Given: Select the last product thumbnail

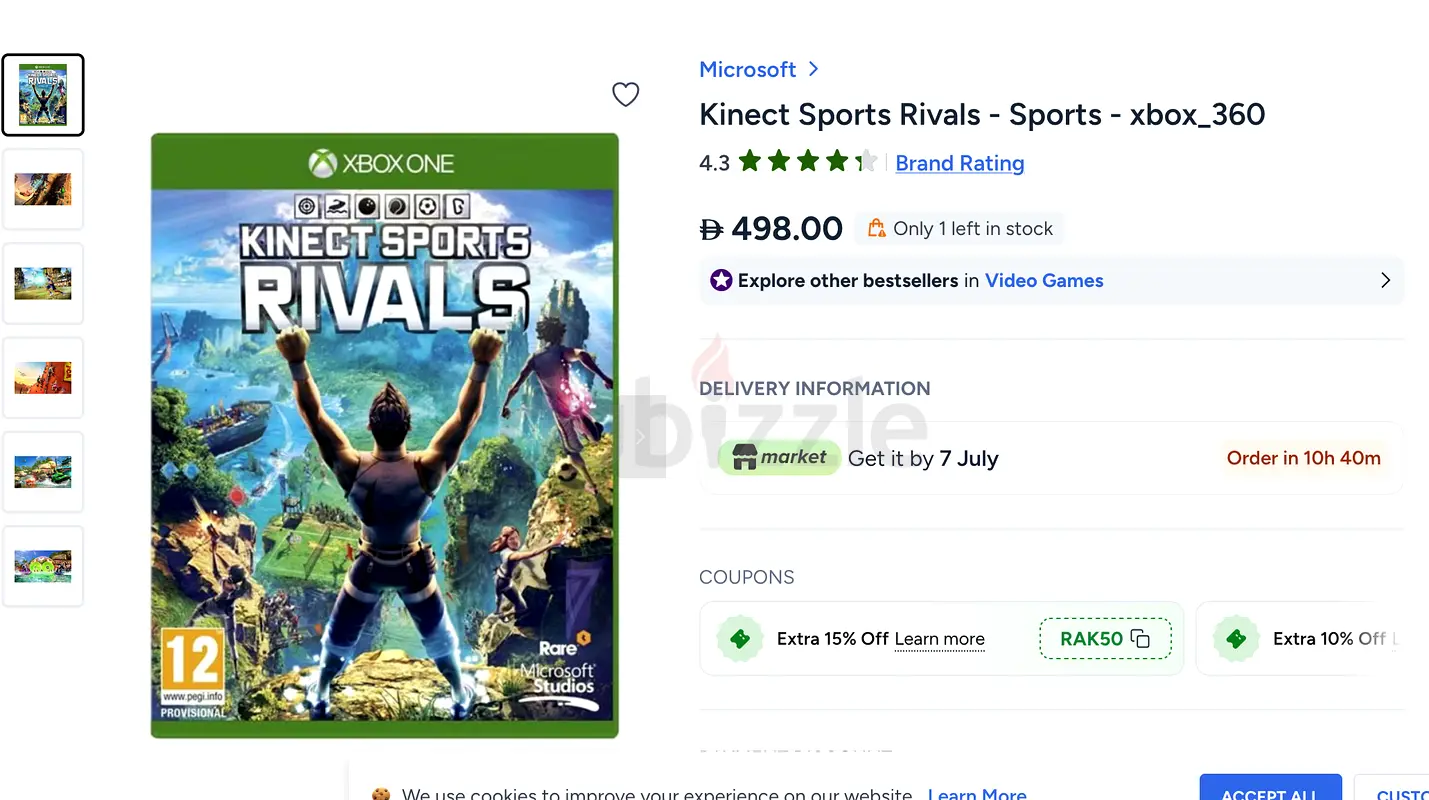Looking at the screenshot, I should [x=43, y=566].
